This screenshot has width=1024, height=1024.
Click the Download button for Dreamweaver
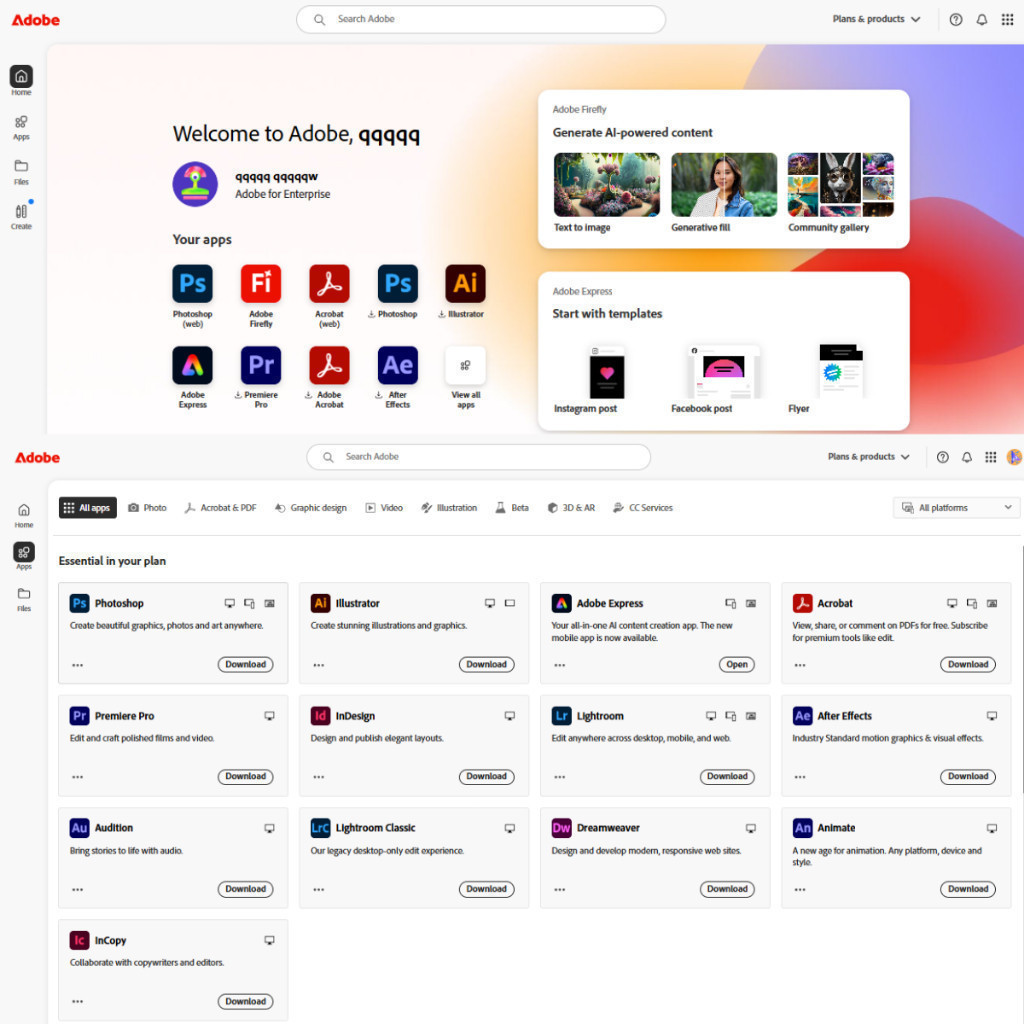click(x=727, y=889)
